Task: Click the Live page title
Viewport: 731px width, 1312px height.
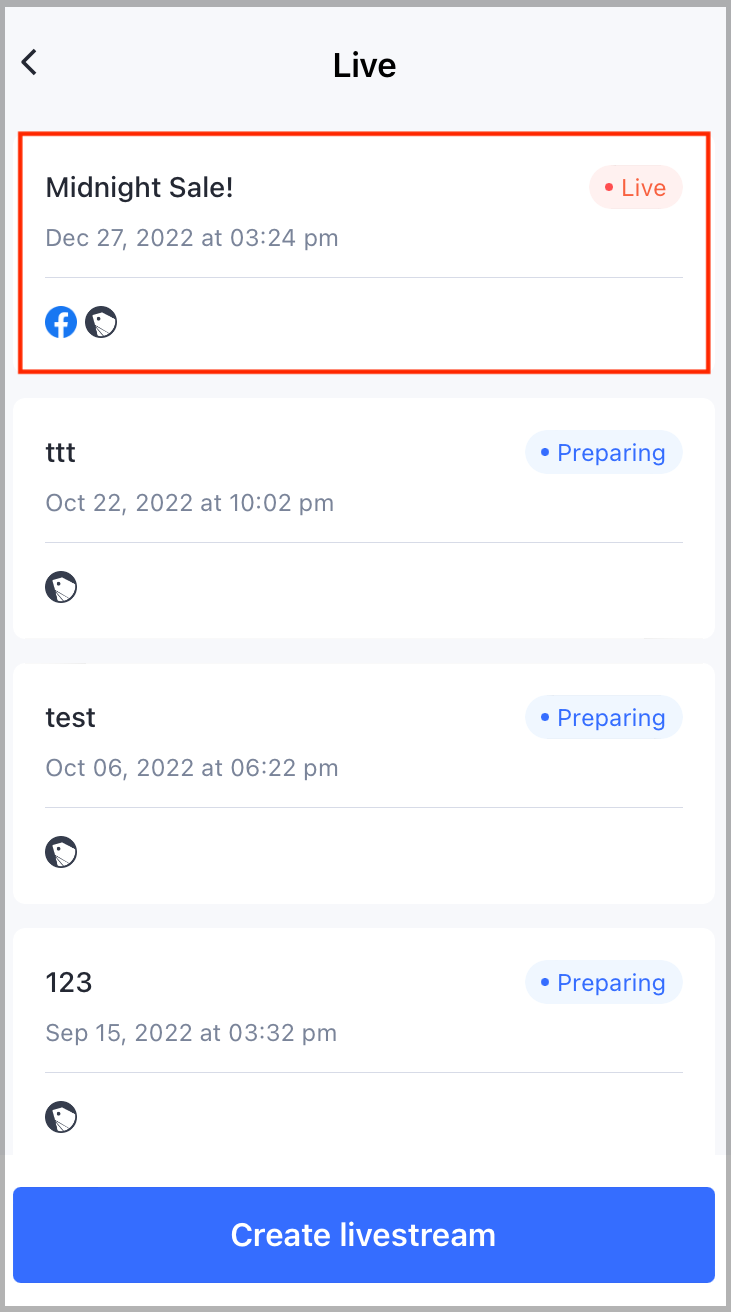Action: point(365,65)
